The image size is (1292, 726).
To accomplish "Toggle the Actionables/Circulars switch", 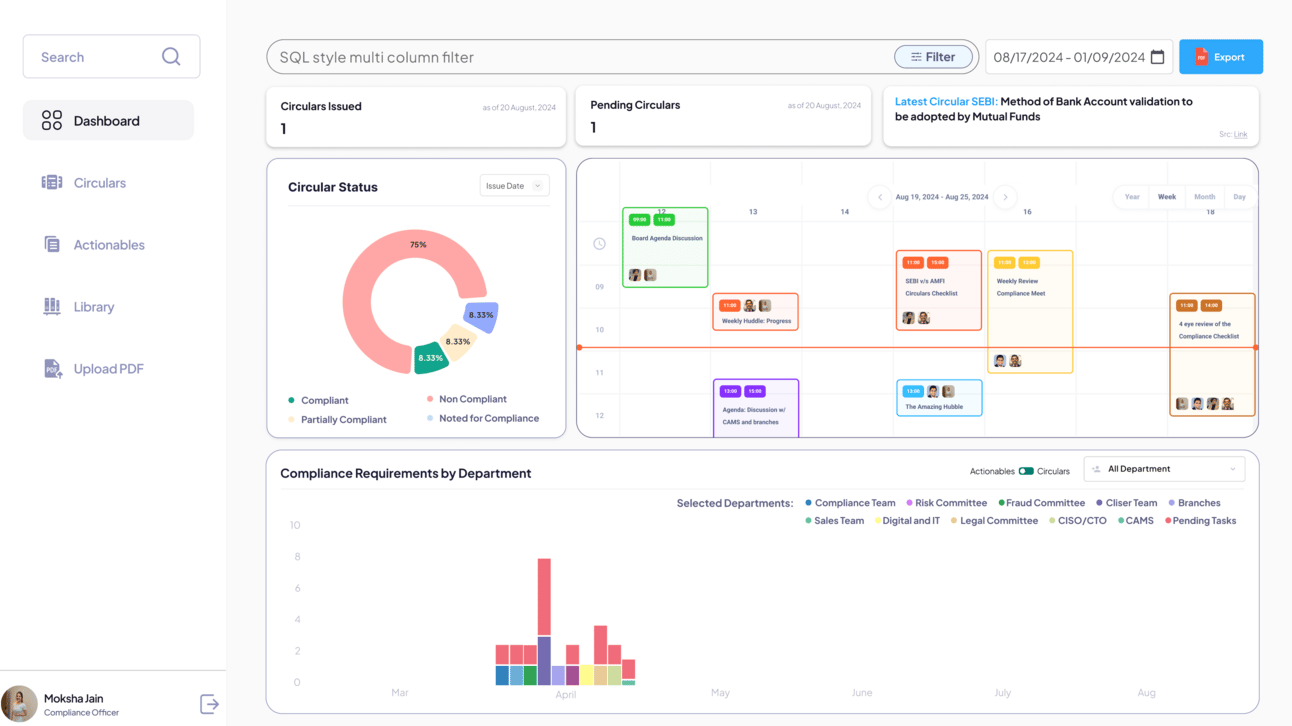I will [x=1026, y=471].
